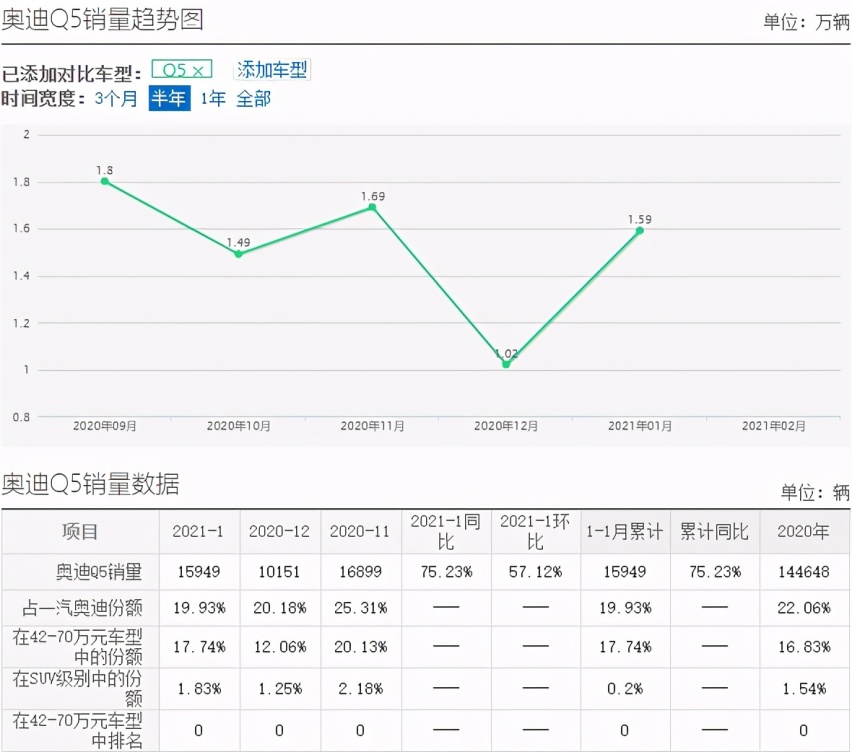Screen dimensions: 852x752
Task: Click the 22.06% cell
Action: tap(804, 607)
